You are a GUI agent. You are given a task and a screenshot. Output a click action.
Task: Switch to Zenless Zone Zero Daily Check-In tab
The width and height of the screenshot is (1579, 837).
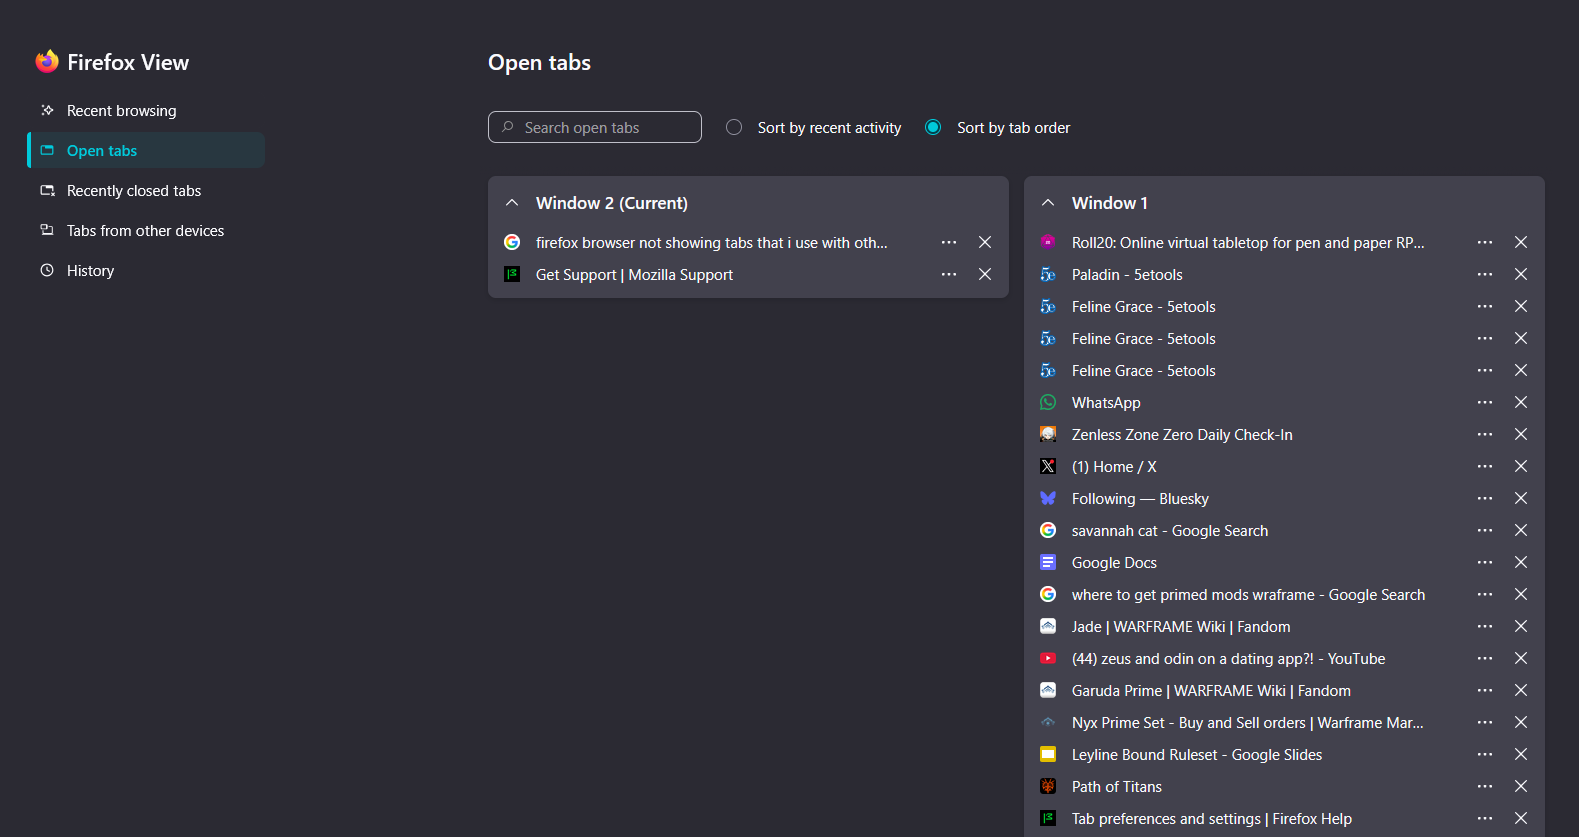click(x=1181, y=435)
